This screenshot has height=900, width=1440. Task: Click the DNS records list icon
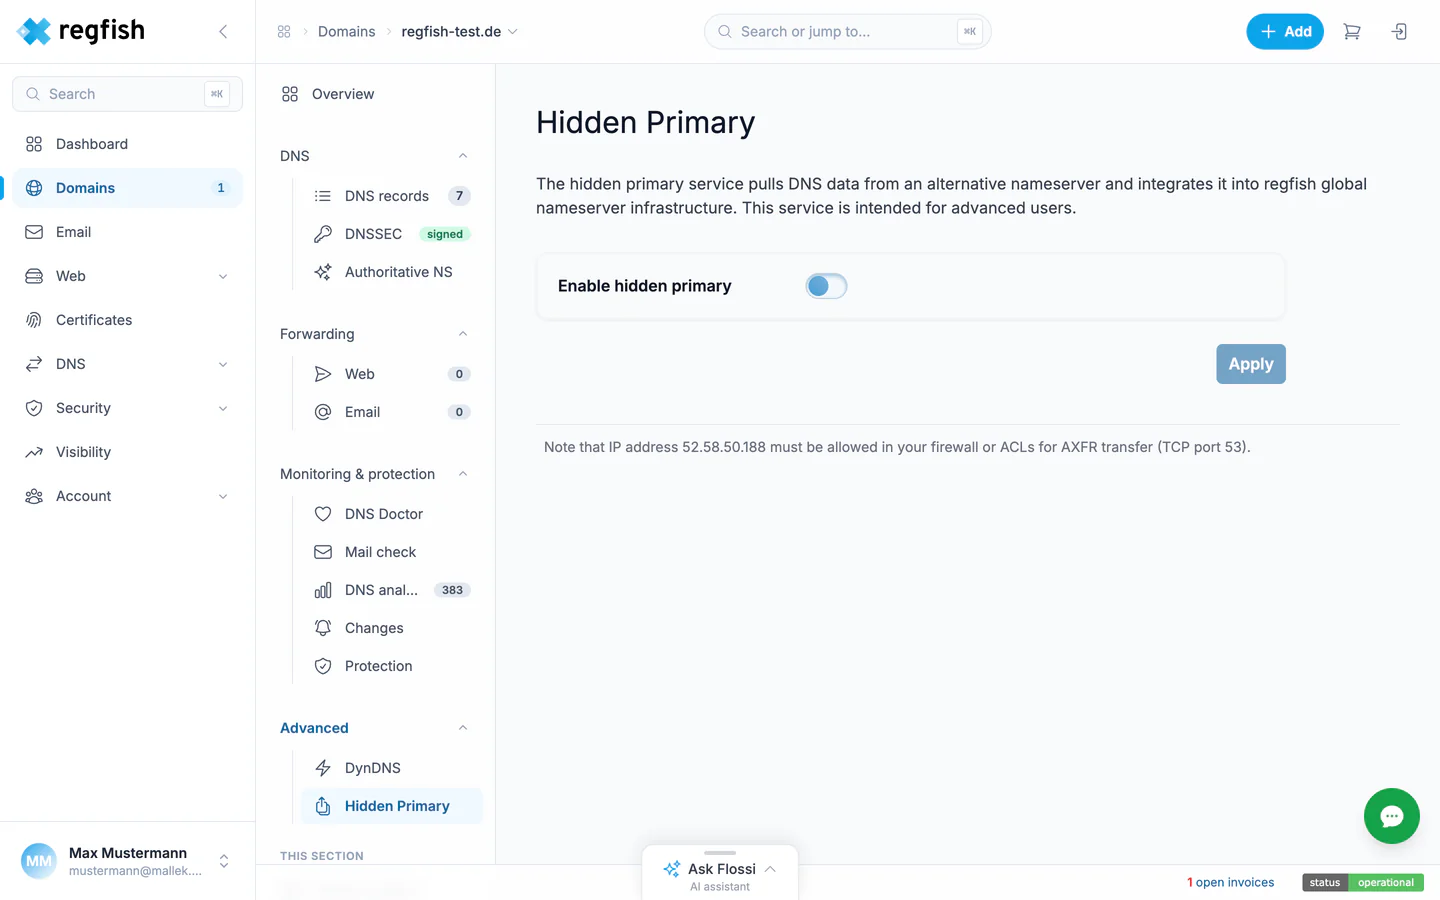[323, 196]
